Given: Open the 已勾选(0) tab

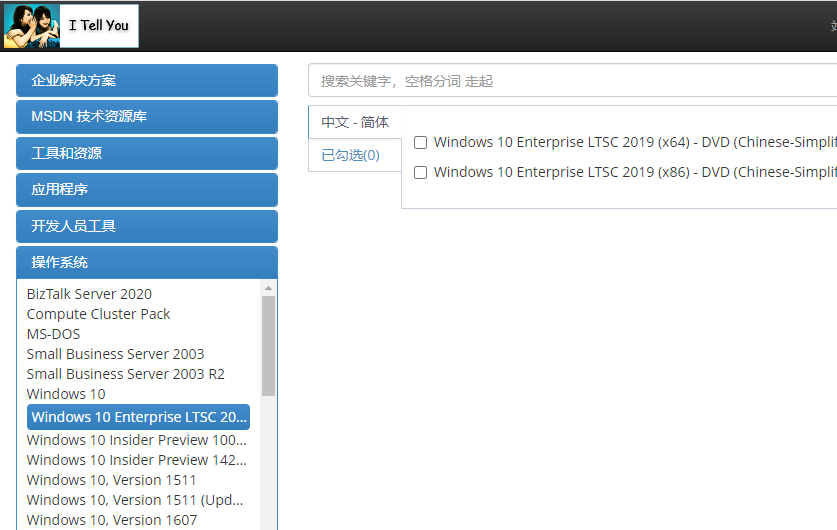Looking at the screenshot, I should [351, 156].
